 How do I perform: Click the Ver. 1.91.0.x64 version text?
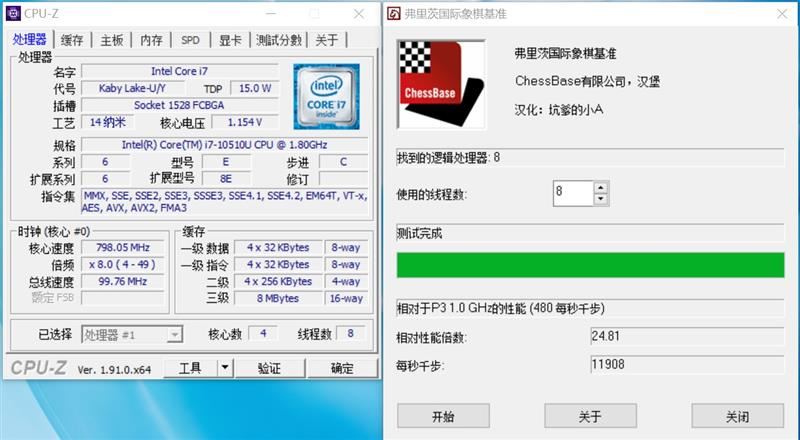point(114,370)
